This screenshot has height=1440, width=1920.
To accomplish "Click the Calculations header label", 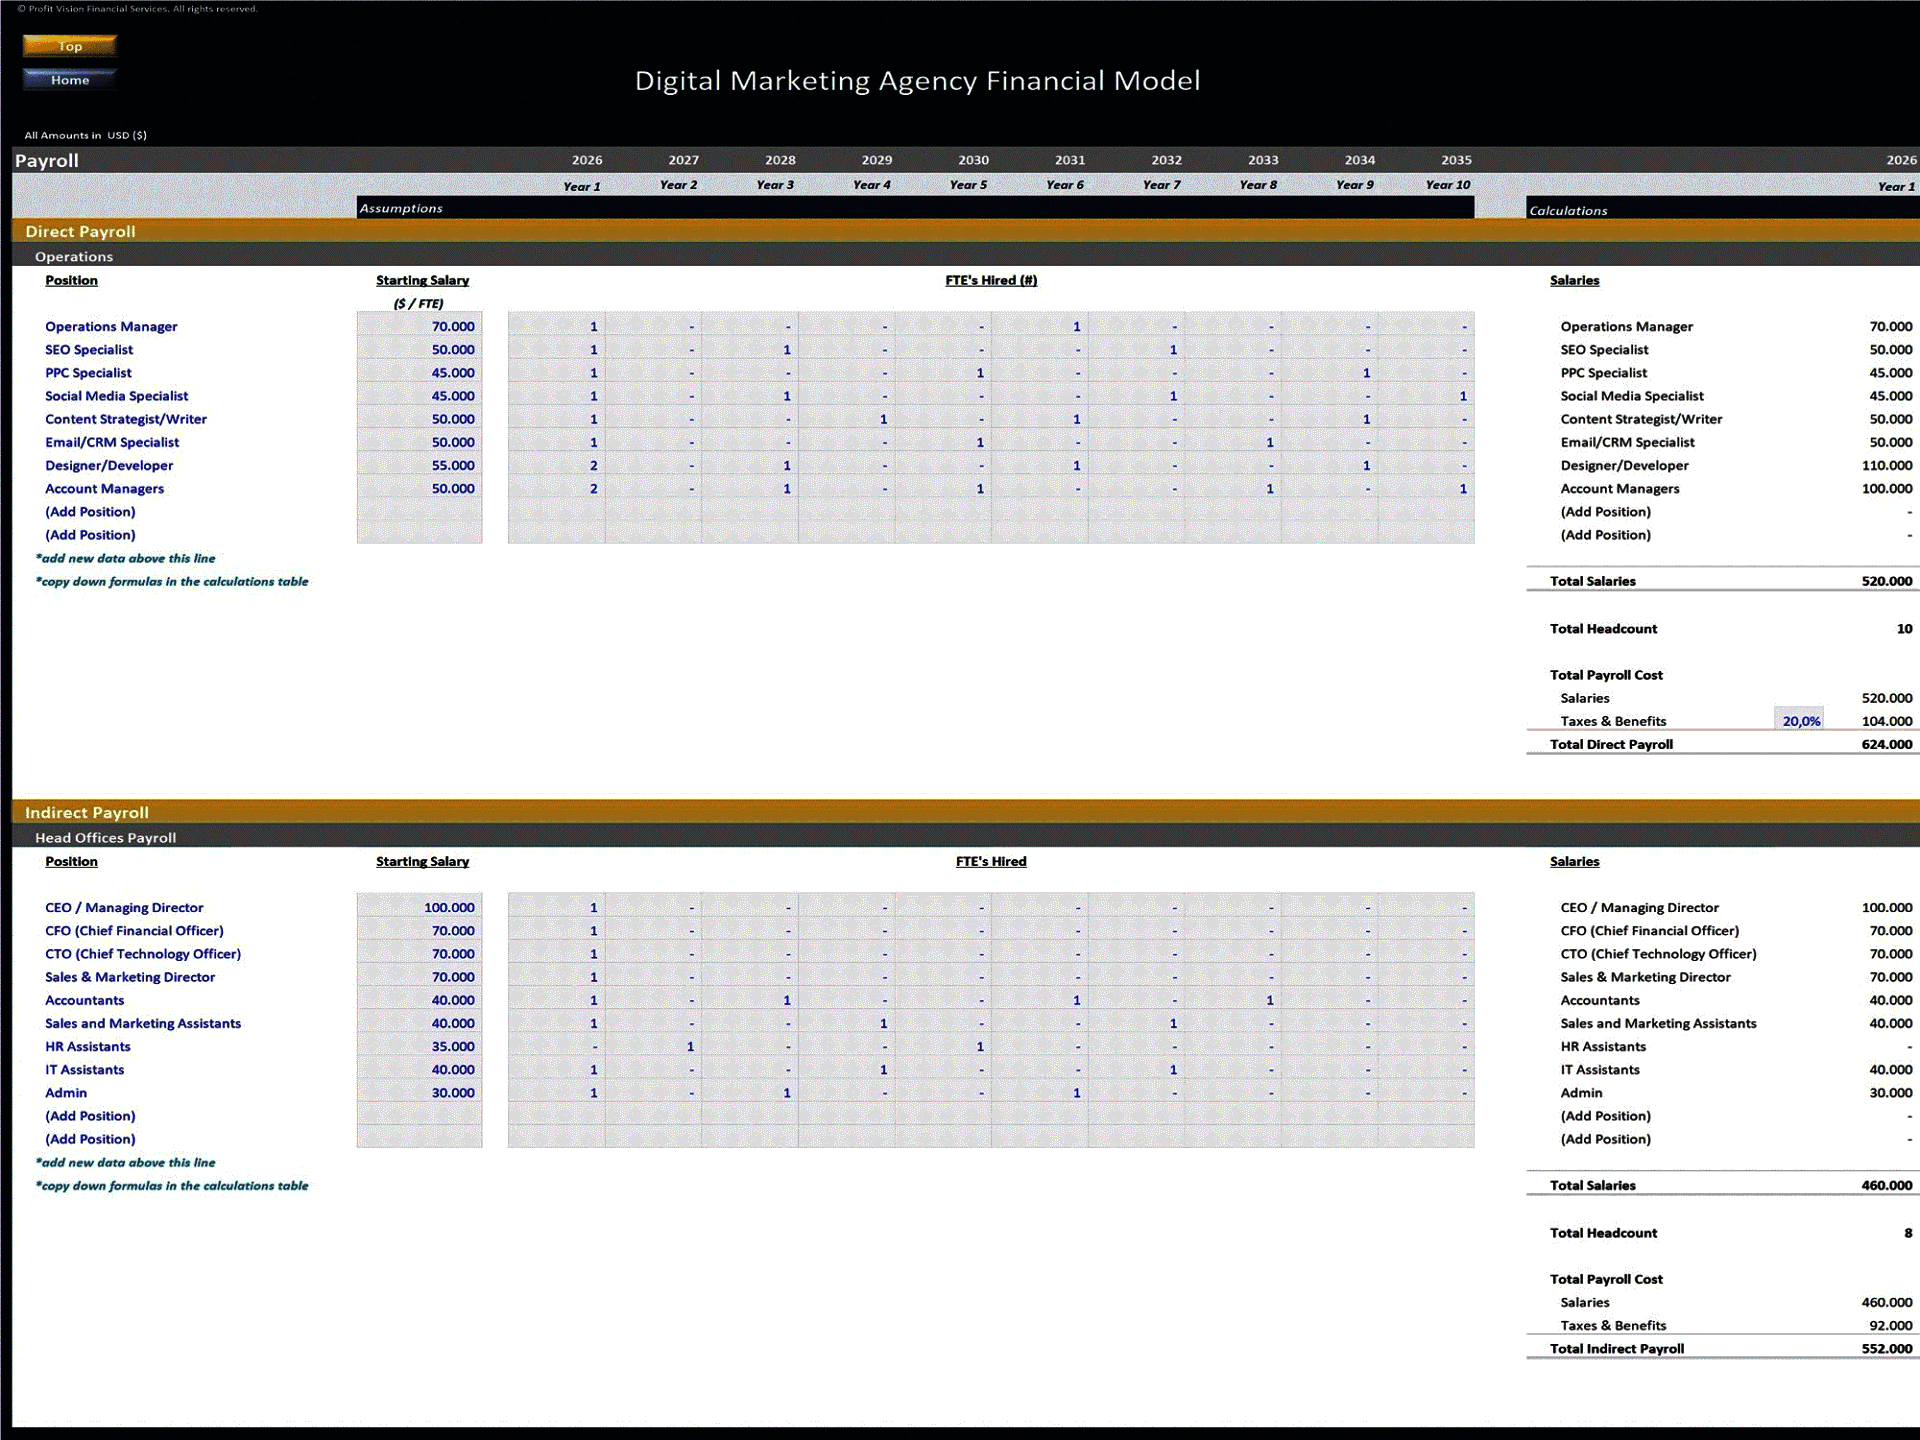I will pyautogui.click(x=1568, y=210).
